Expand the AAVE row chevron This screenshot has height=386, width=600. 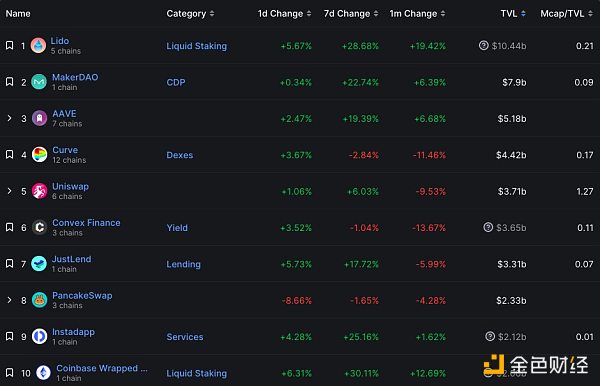click(x=10, y=118)
